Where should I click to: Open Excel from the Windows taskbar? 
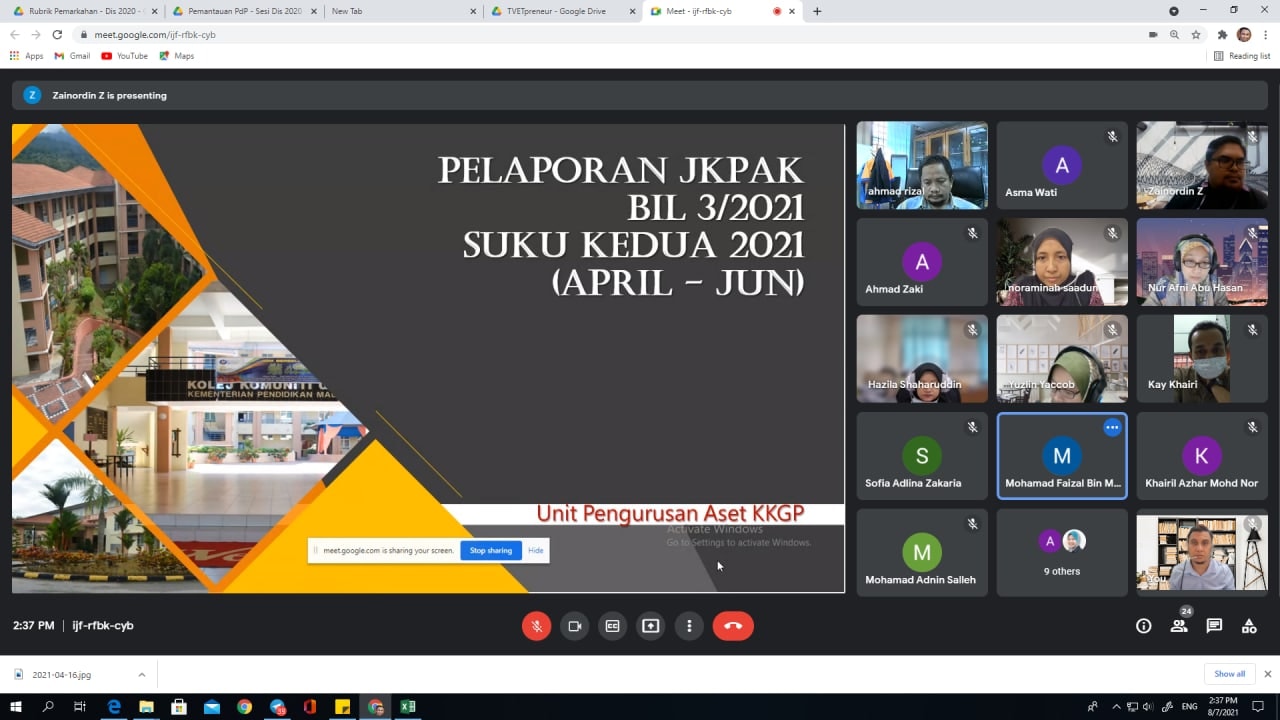[408, 707]
